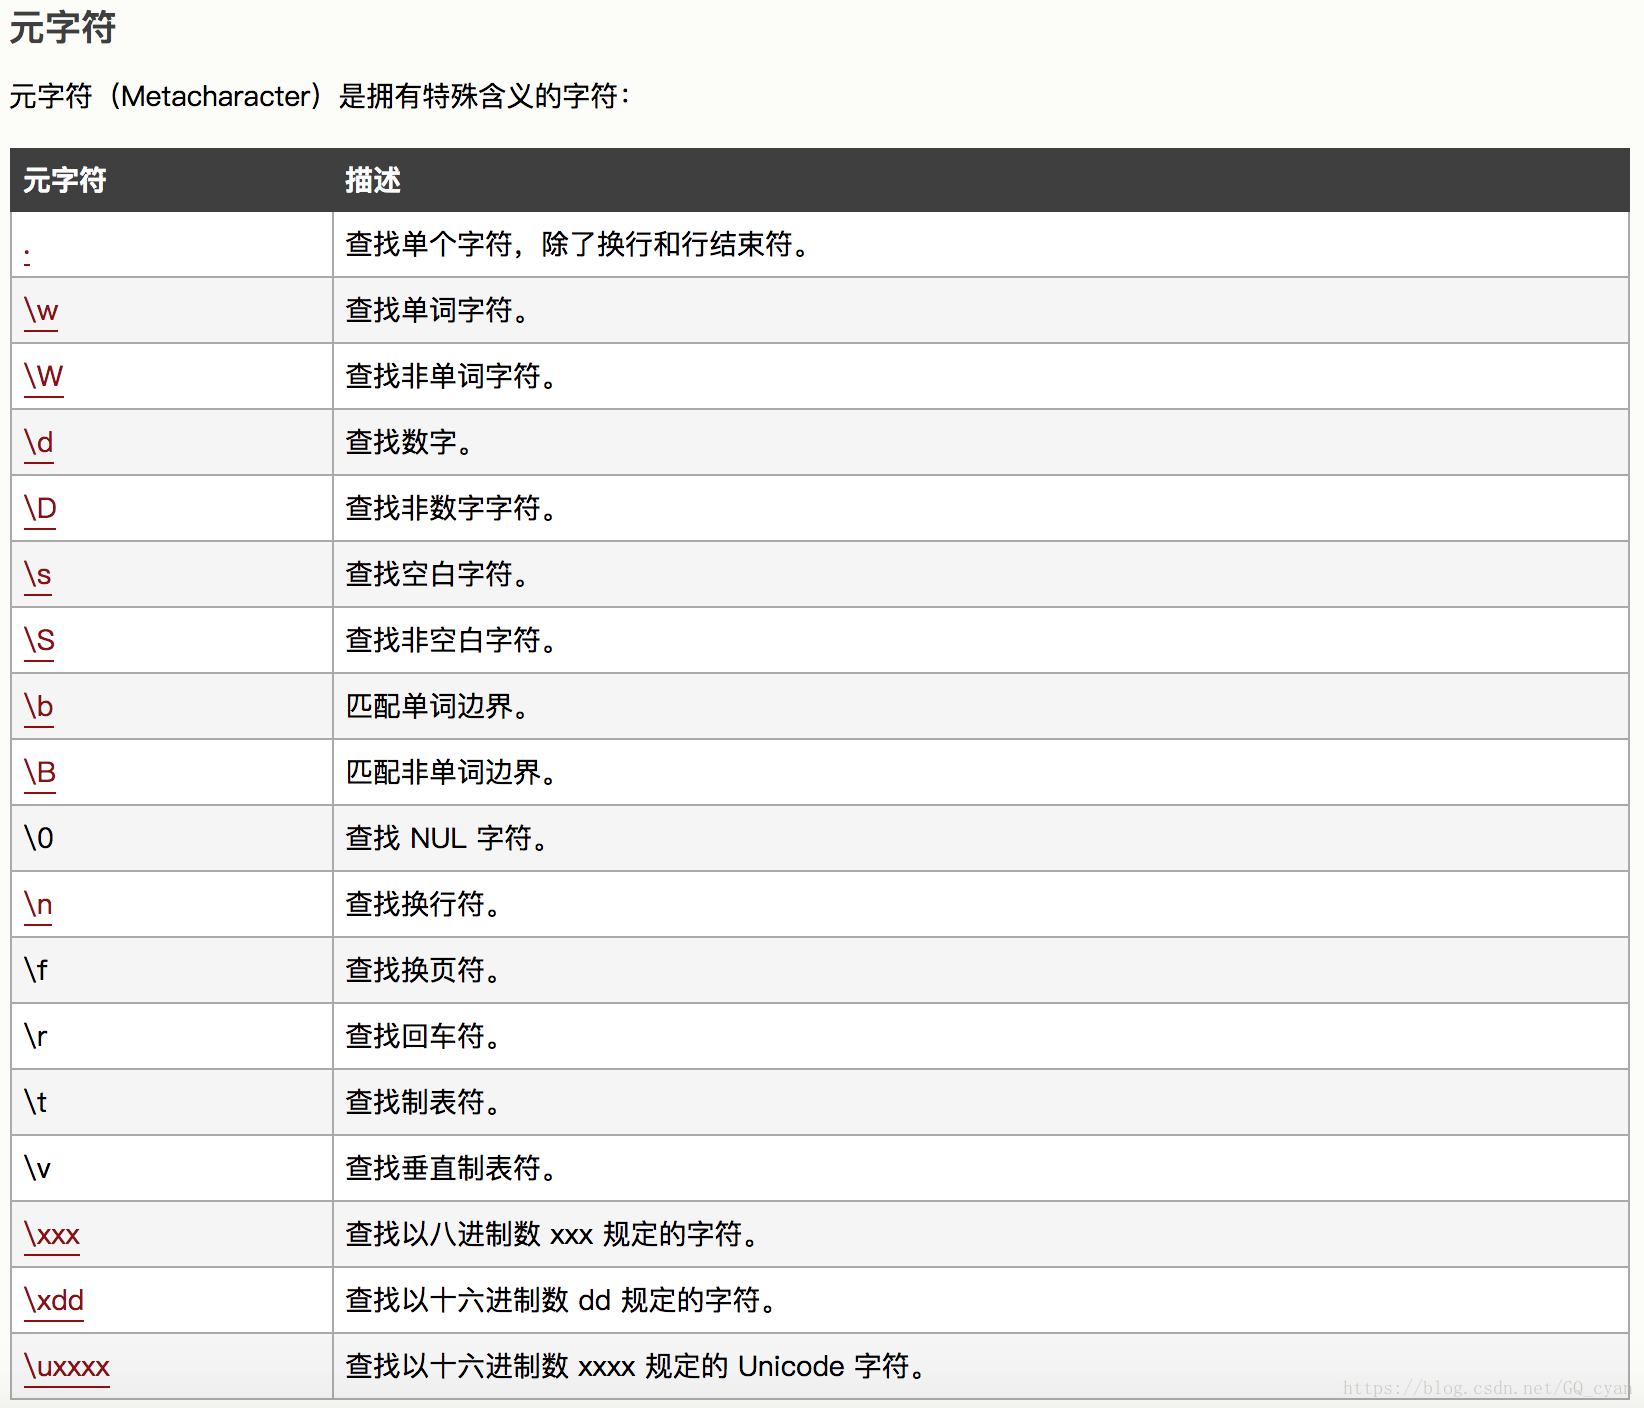Image resolution: width=1644 pixels, height=1408 pixels.
Task: Click the uppercase \B link
Action: point(40,773)
